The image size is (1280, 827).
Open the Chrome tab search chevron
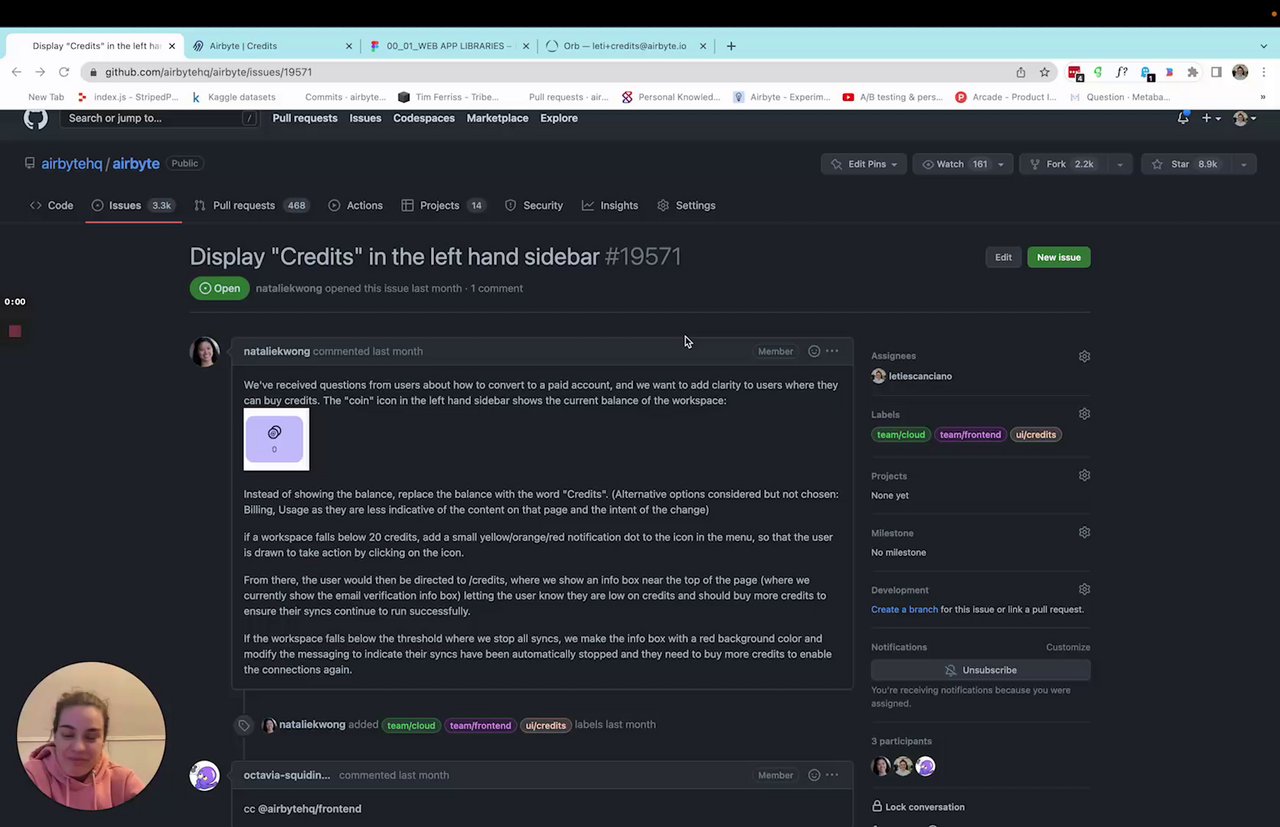pyautogui.click(x=1263, y=46)
